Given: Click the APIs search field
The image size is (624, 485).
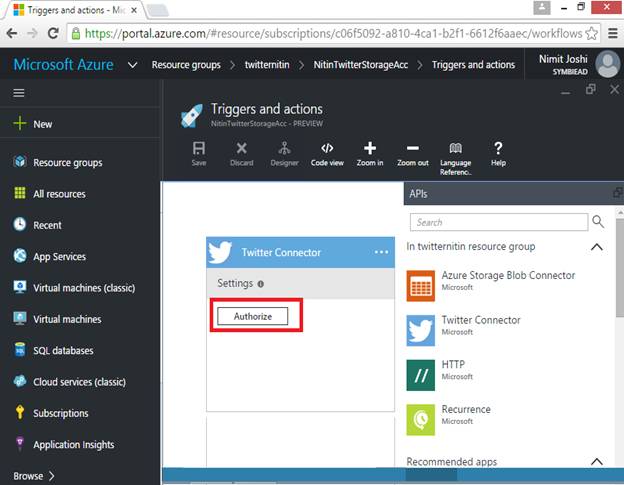Looking at the screenshot, I should [x=499, y=222].
